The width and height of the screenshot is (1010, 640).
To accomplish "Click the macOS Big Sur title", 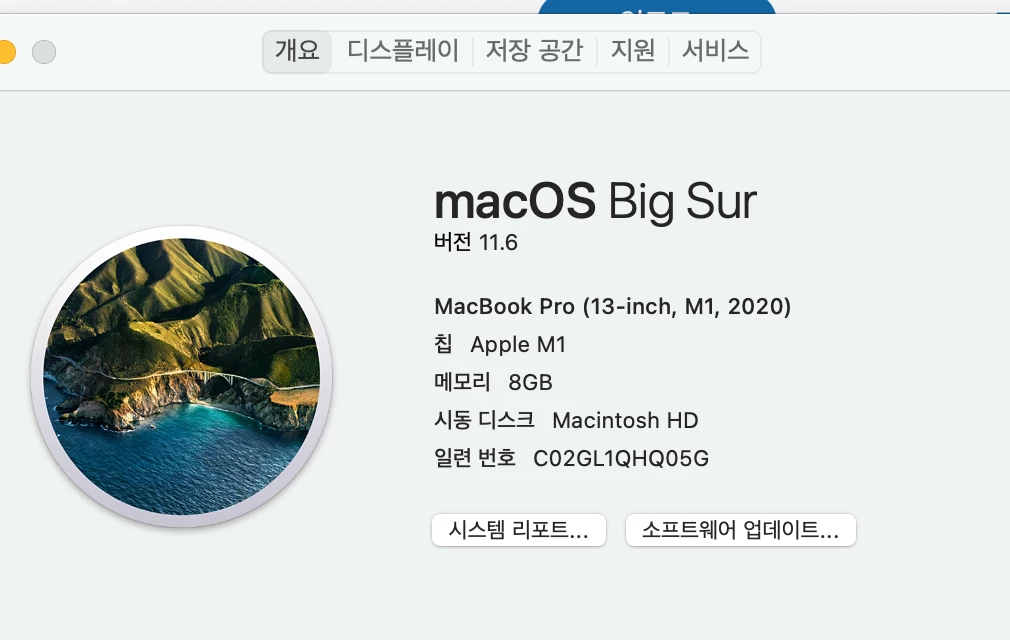I will [595, 202].
